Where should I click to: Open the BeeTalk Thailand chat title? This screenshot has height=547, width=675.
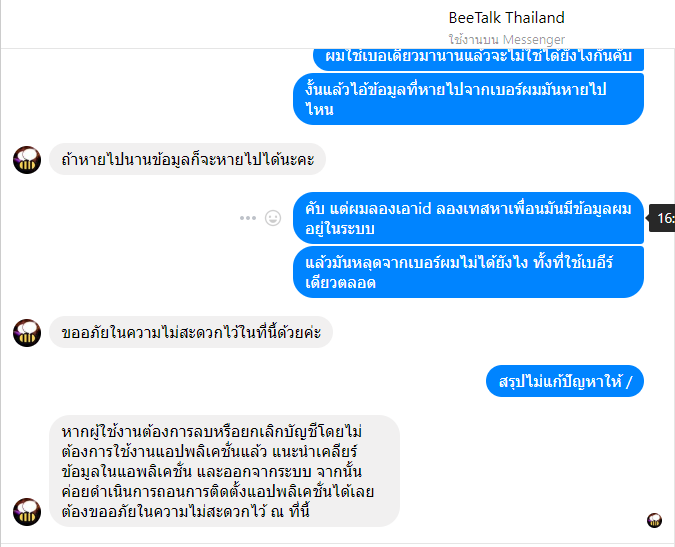click(x=506, y=18)
